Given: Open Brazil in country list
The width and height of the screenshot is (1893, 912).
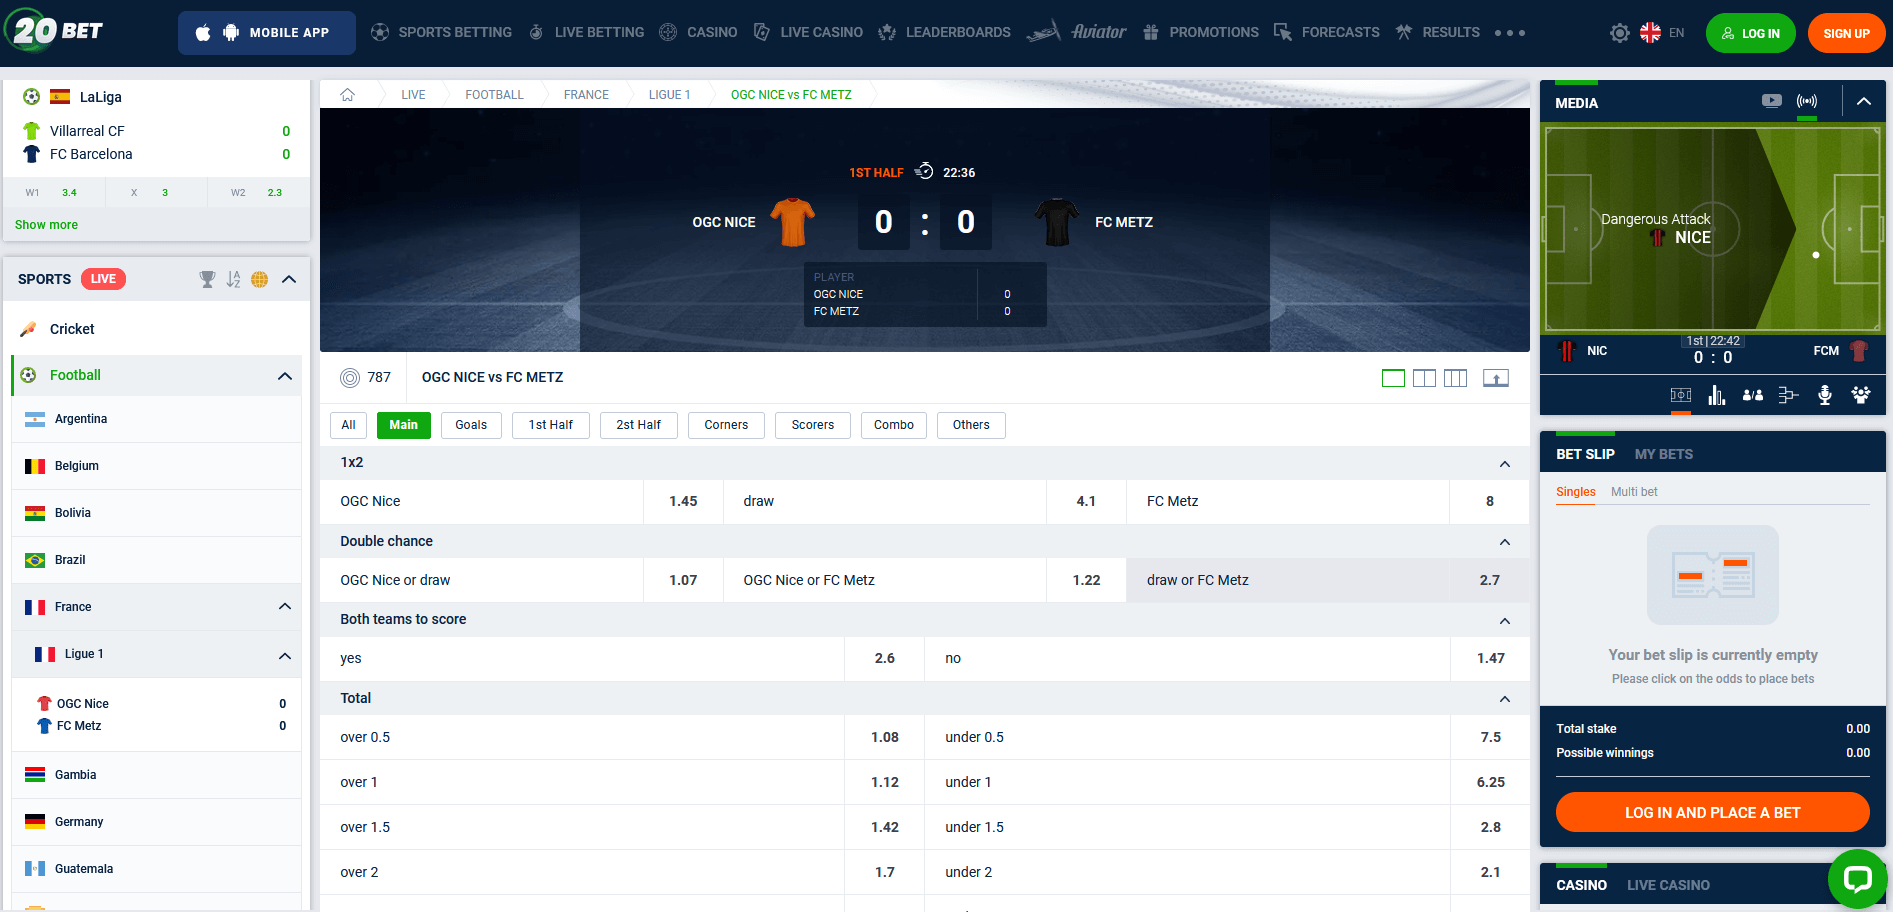Looking at the screenshot, I should point(156,560).
